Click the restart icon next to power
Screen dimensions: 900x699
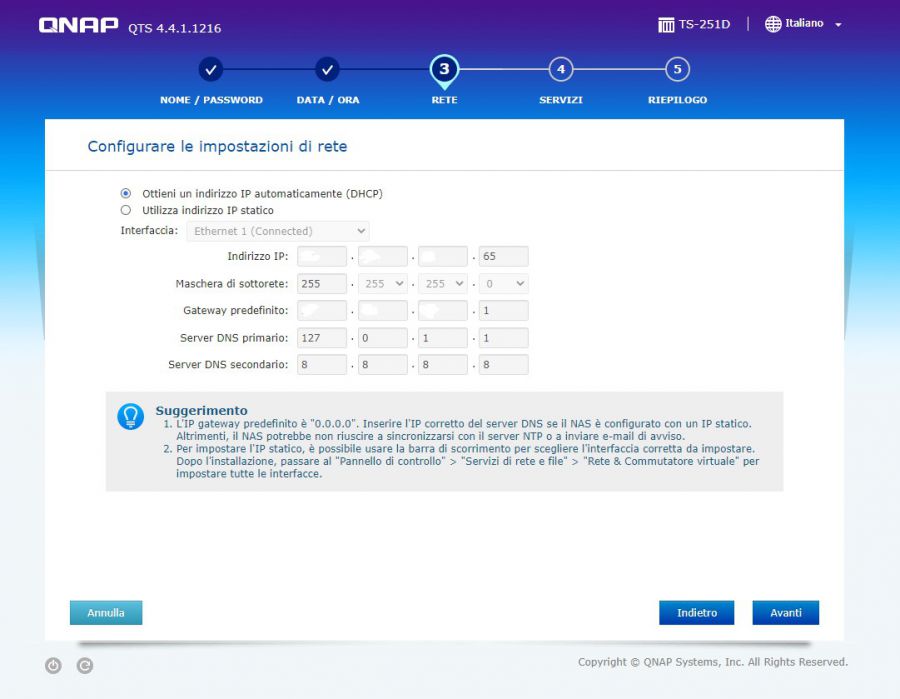[x=85, y=665]
